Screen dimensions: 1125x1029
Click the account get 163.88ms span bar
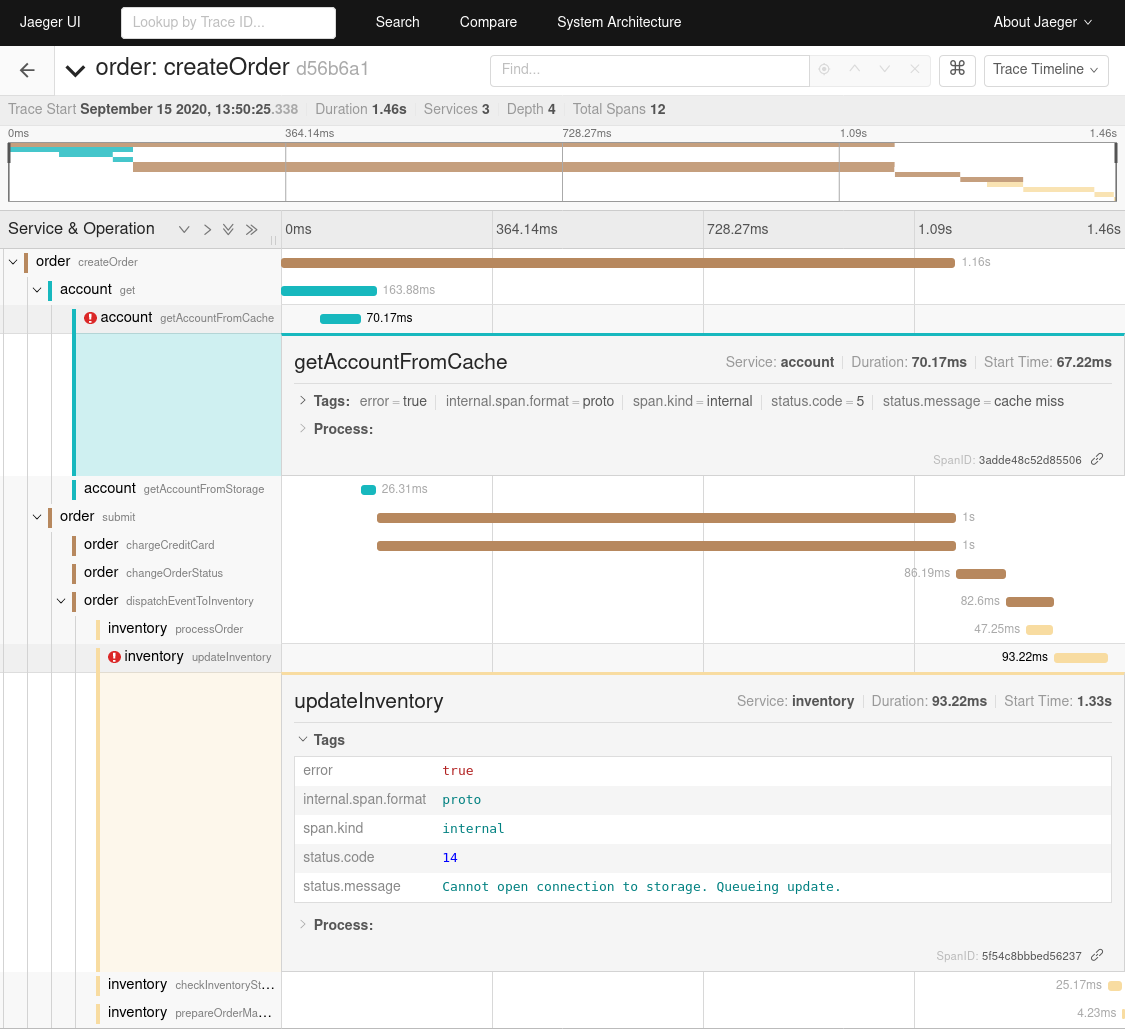[329, 291]
